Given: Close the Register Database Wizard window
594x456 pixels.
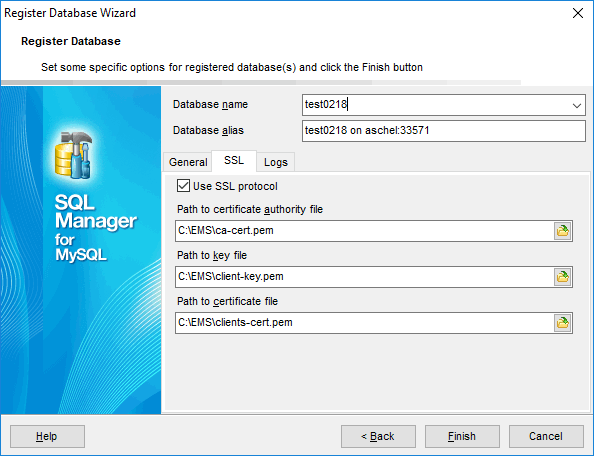Looking at the screenshot, I should [x=578, y=13].
